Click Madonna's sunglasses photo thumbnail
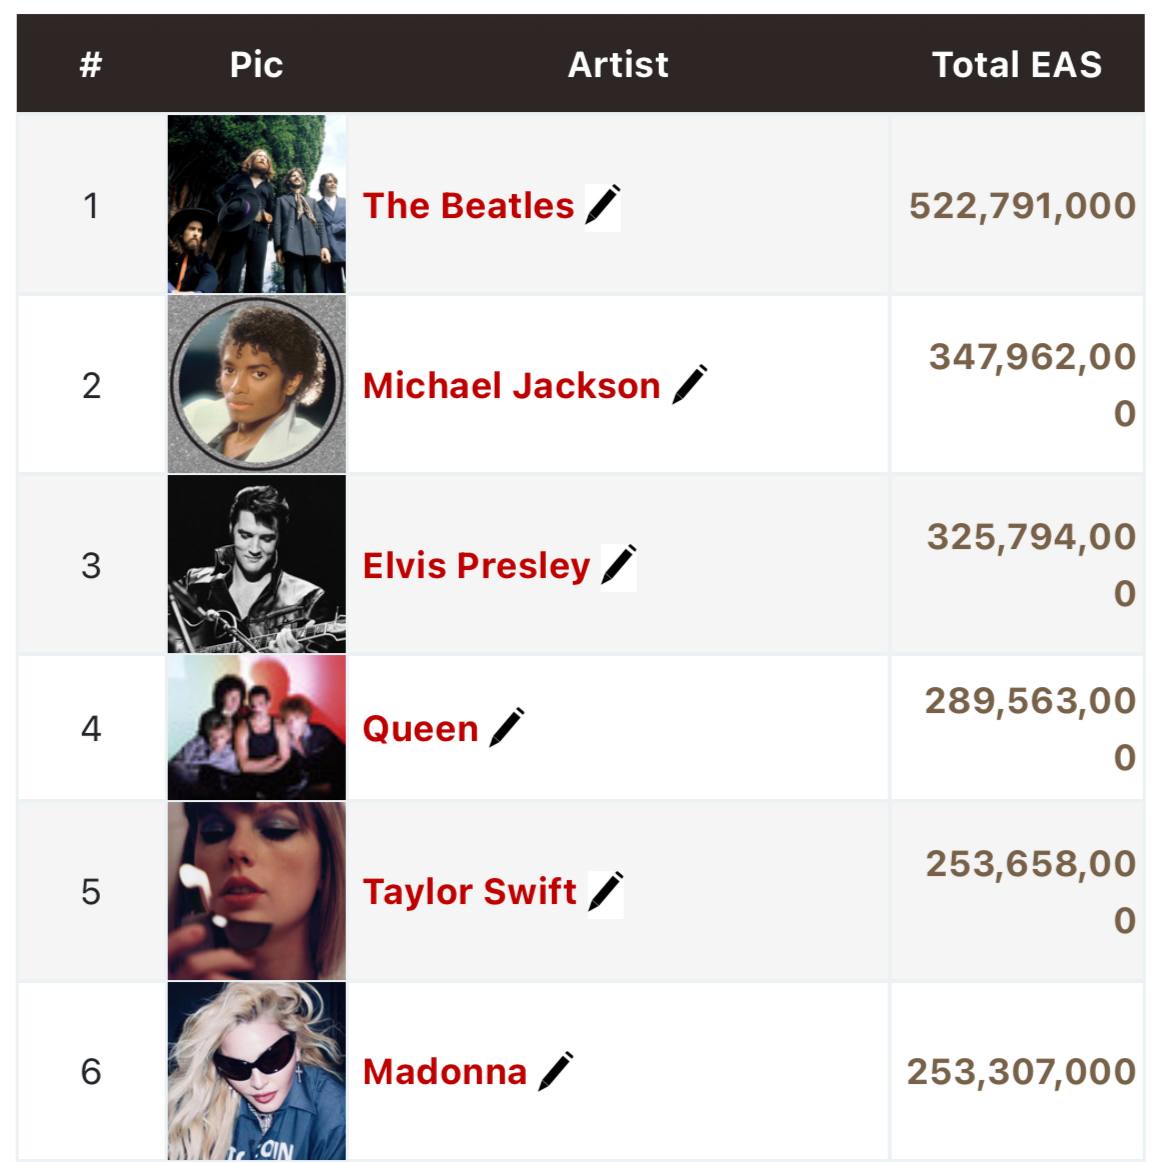Viewport: 1154px width, 1162px height. 257,1070
